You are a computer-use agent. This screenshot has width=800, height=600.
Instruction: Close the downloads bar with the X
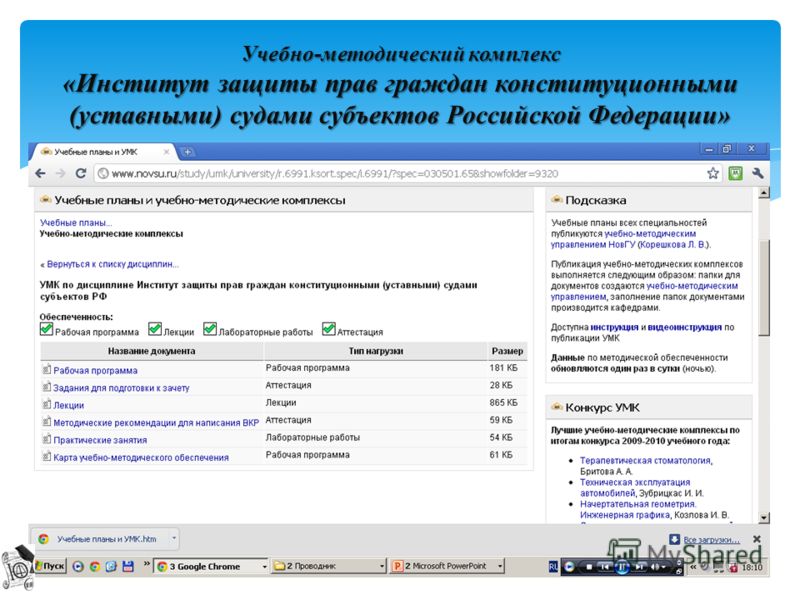tap(757, 539)
